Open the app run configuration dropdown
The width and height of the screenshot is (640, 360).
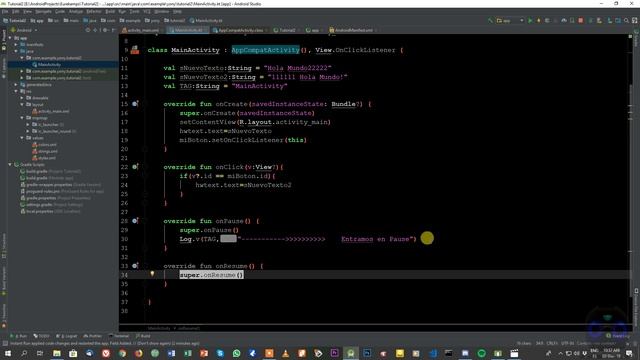510,20
